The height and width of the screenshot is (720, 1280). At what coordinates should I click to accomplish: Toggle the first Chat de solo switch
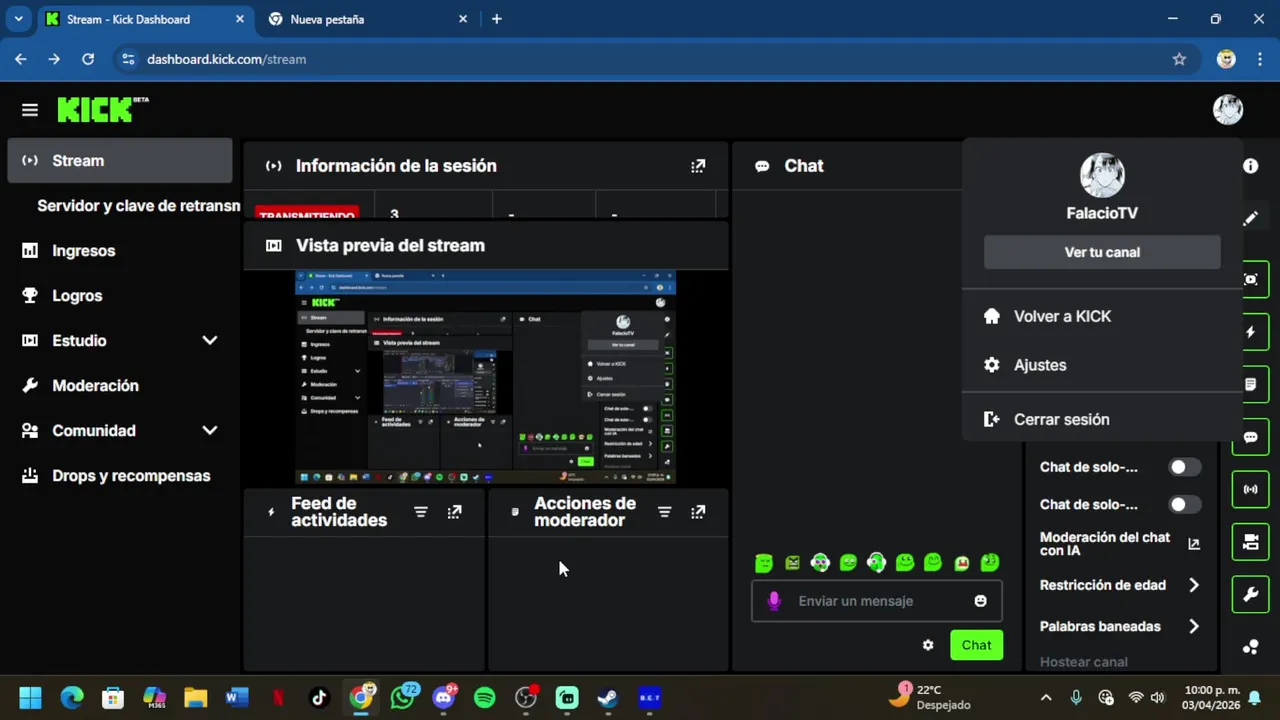coord(1185,467)
